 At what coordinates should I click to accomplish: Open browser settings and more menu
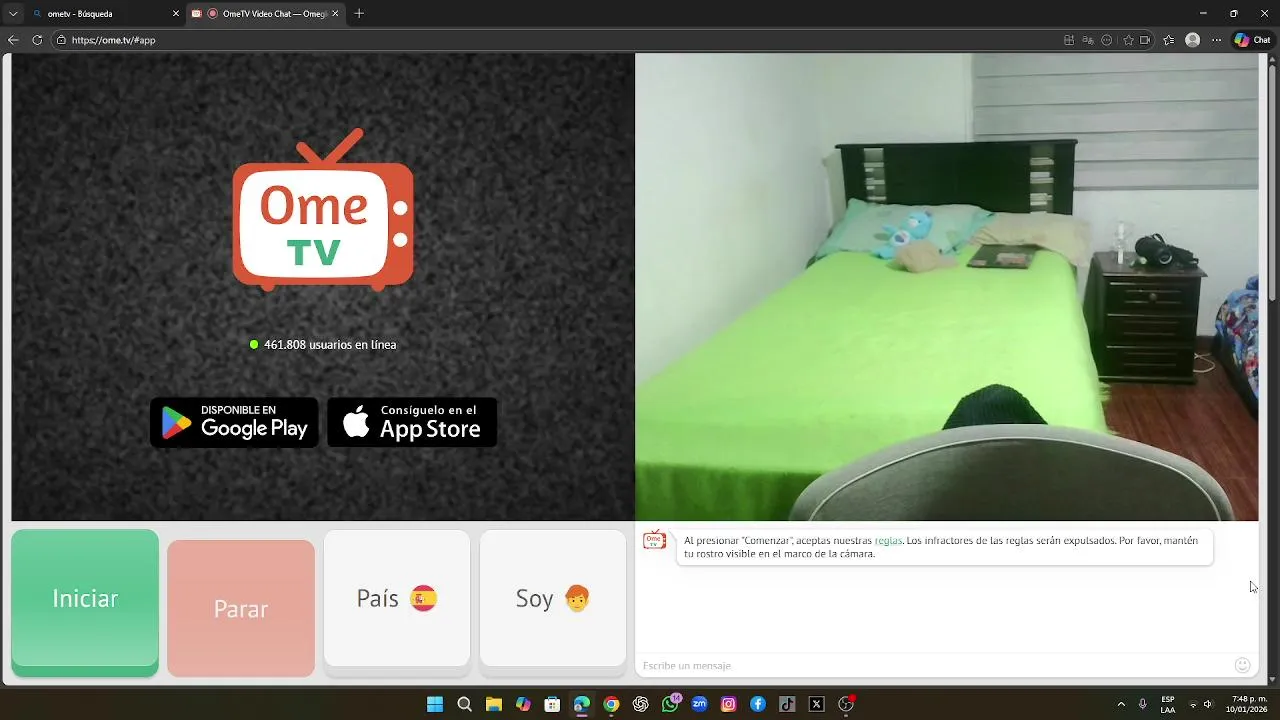[x=1216, y=40]
